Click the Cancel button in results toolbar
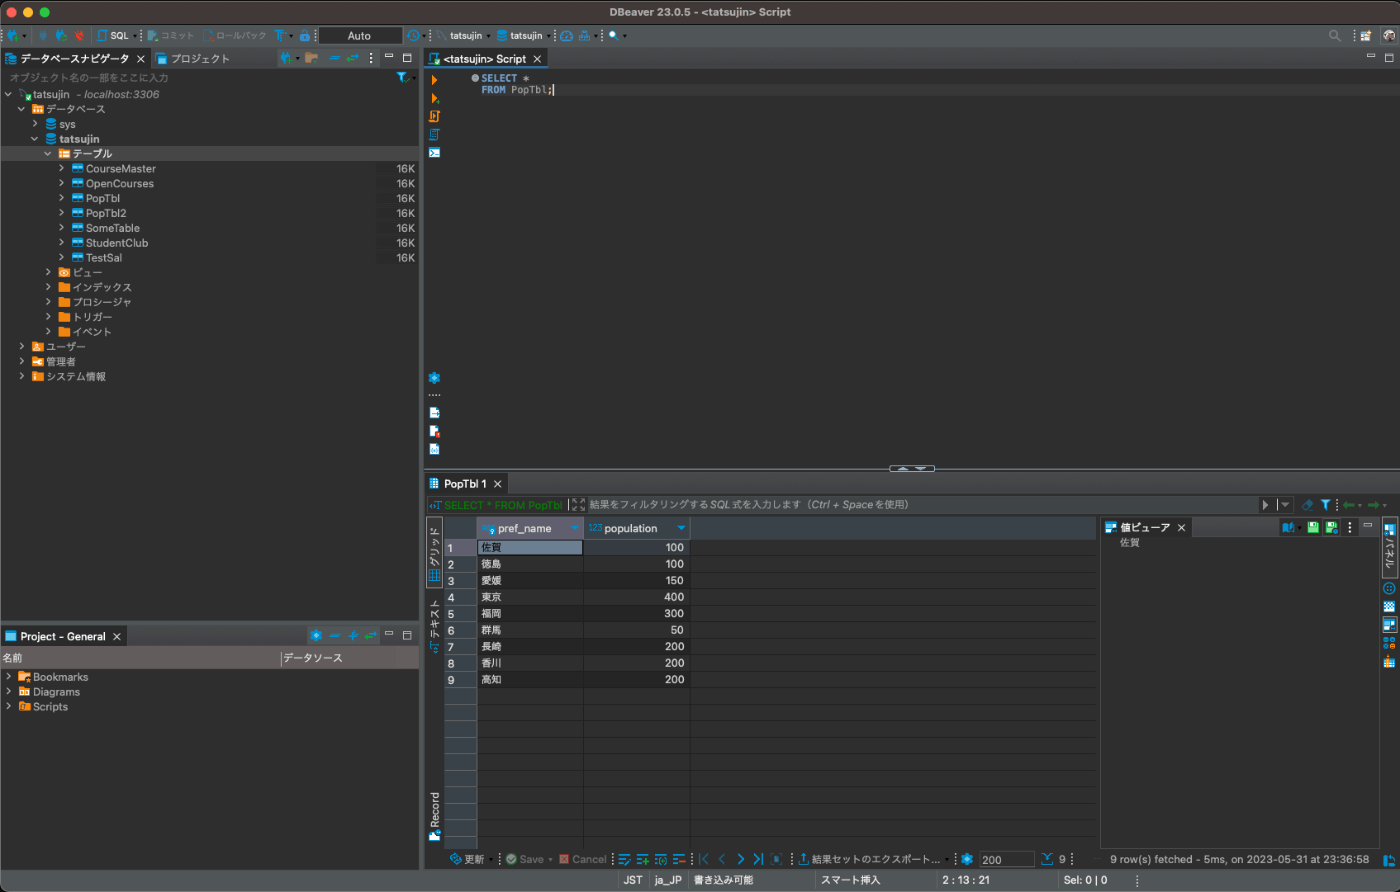This screenshot has width=1400, height=892. tap(582, 859)
